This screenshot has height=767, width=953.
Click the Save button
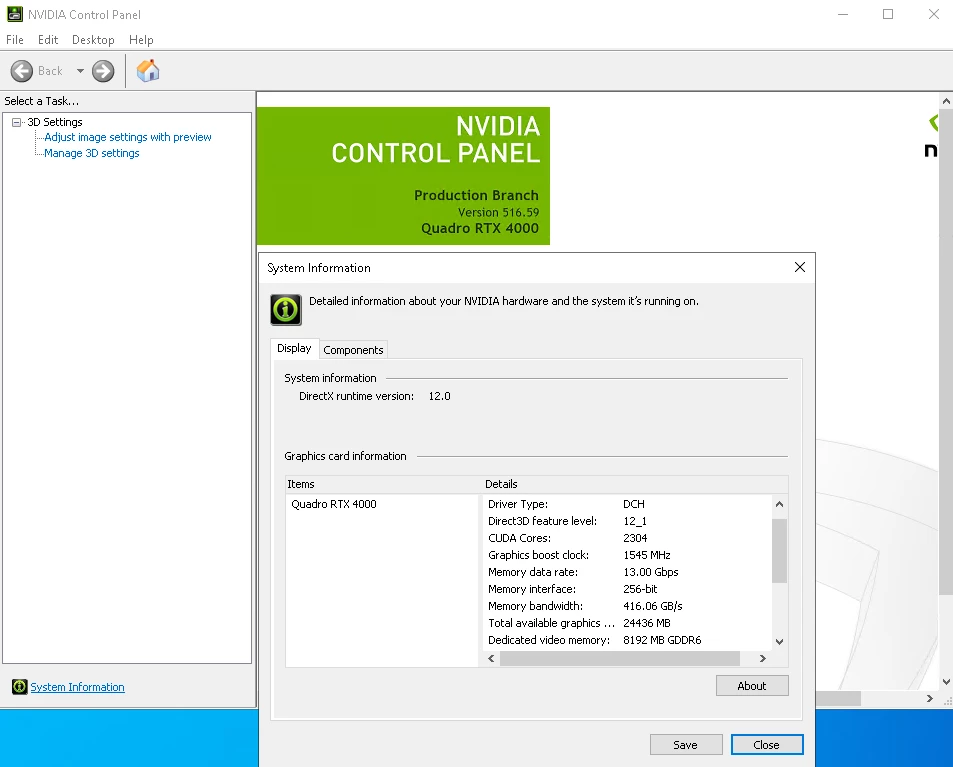pyautogui.click(x=686, y=745)
